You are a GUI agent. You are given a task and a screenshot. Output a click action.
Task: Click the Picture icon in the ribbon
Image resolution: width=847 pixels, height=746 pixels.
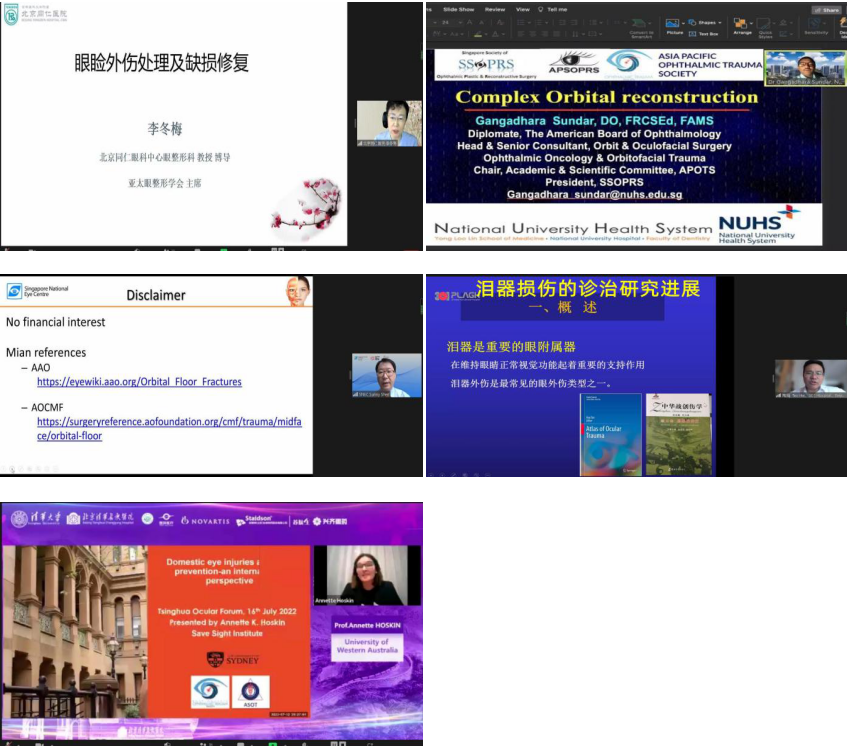[x=673, y=24]
